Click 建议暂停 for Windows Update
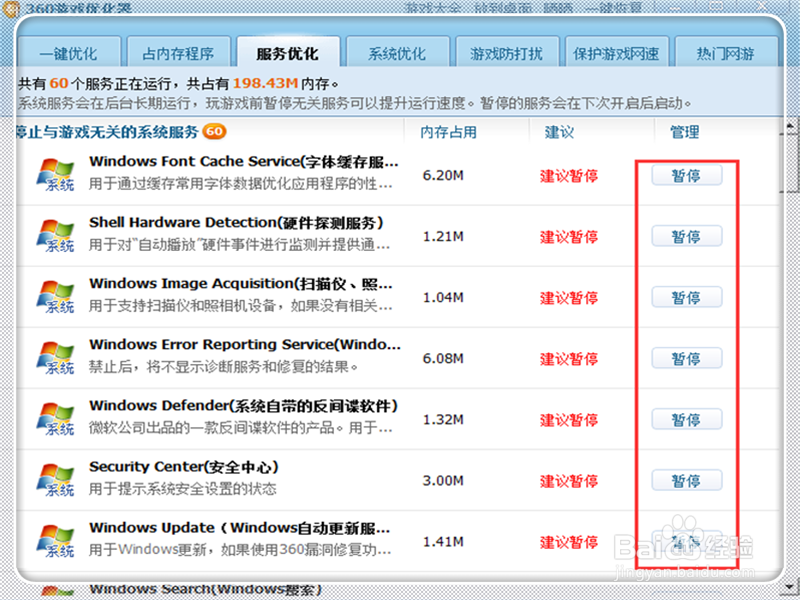Viewport: 800px width, 600px height. pyautogui.click(x=569, y=542)
